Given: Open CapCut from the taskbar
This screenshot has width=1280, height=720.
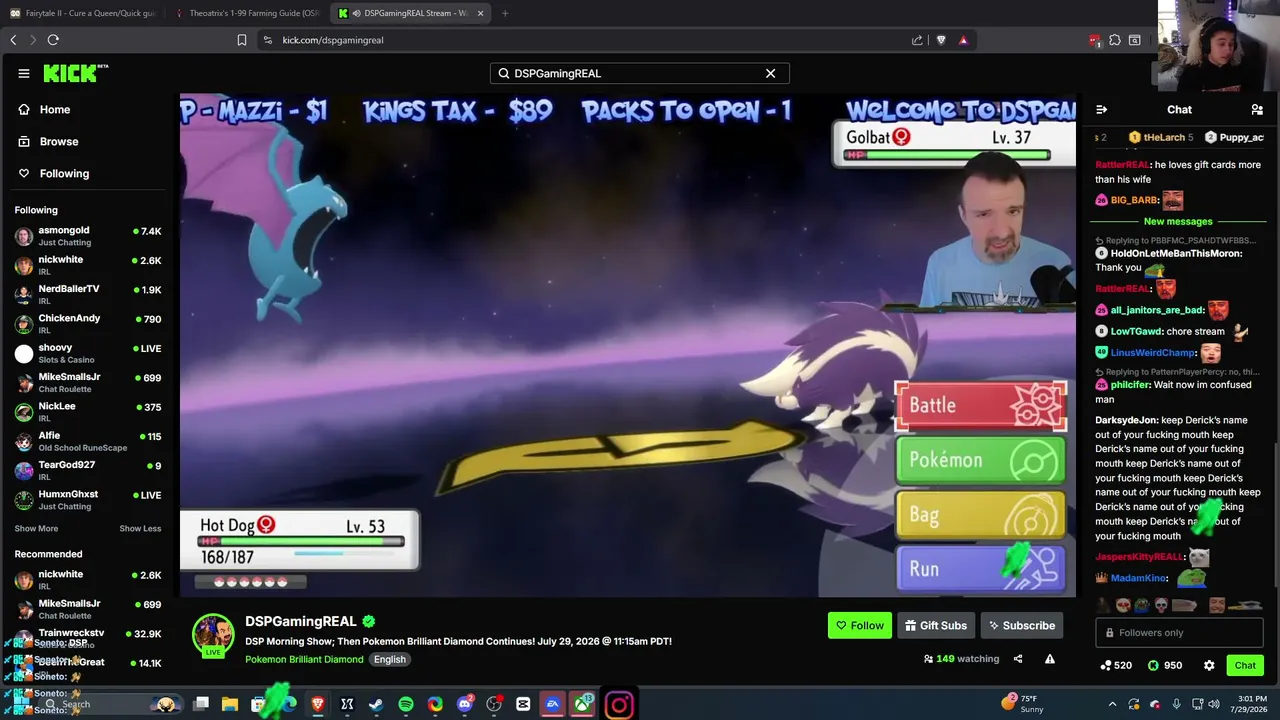Looking at the screenshot, I should pos(523,704).
